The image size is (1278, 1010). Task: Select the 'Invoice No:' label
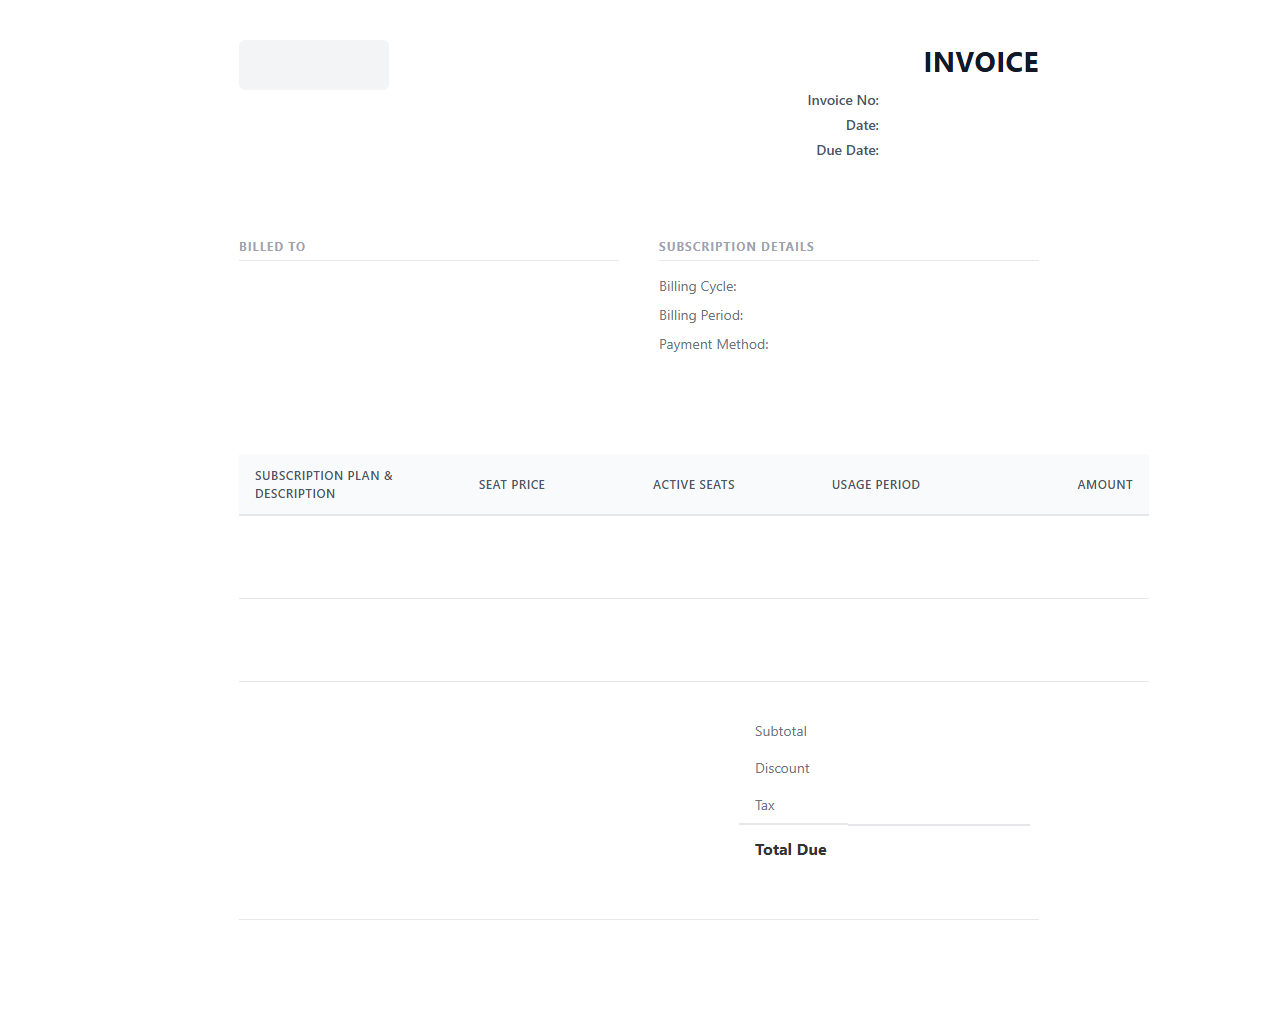click(x=843, y=100)
